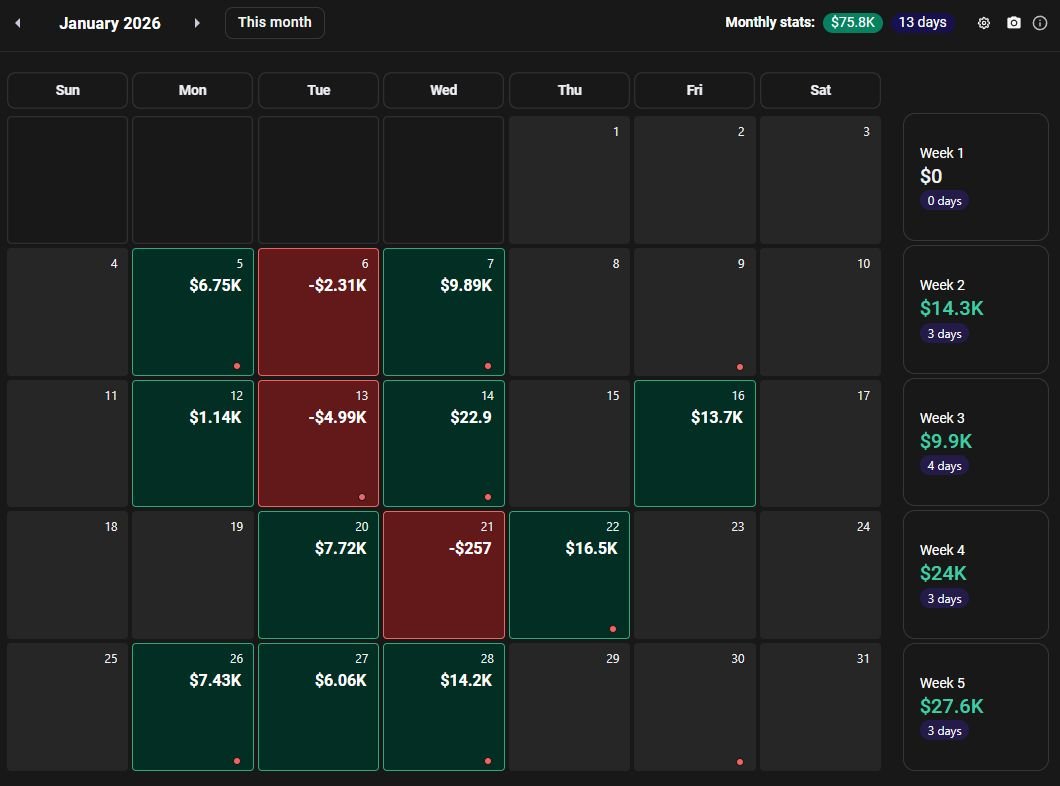The width and height of the screenshot is (1060, 786).
Task: Click red note dot on January 9
Action: pyautogui.click(x=740, y=367)
